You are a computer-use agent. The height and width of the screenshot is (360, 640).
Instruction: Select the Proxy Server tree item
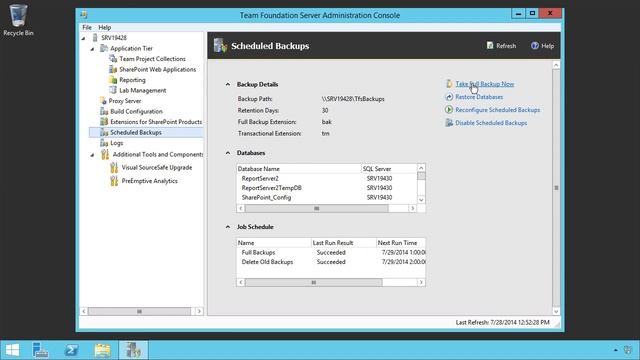coord(125,101)
